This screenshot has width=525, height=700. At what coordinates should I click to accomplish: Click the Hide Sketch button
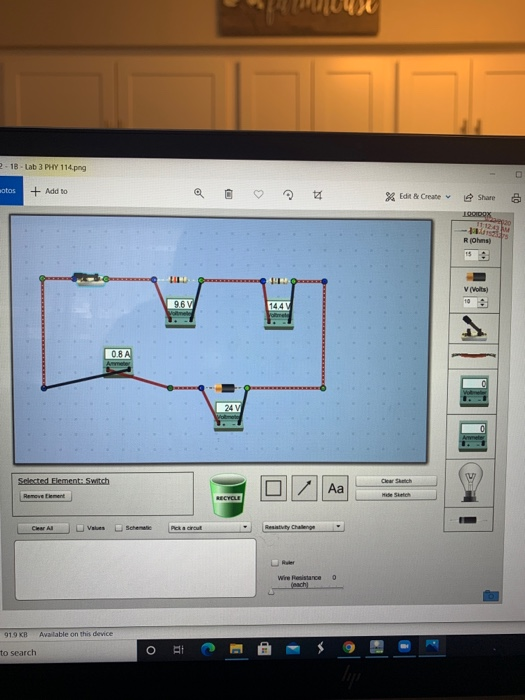396,495
